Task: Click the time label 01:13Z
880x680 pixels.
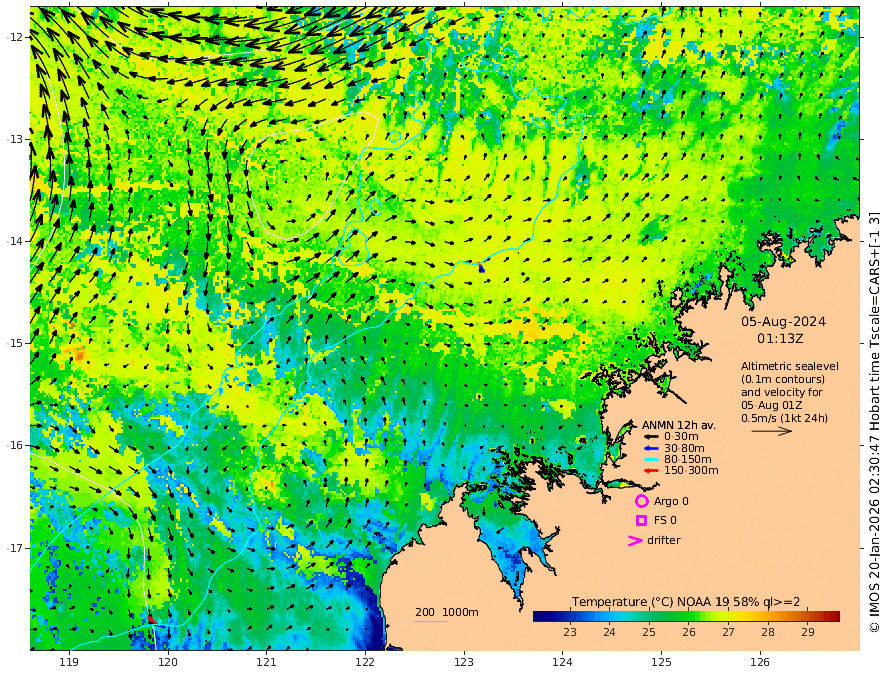Action: pos(780,339)
